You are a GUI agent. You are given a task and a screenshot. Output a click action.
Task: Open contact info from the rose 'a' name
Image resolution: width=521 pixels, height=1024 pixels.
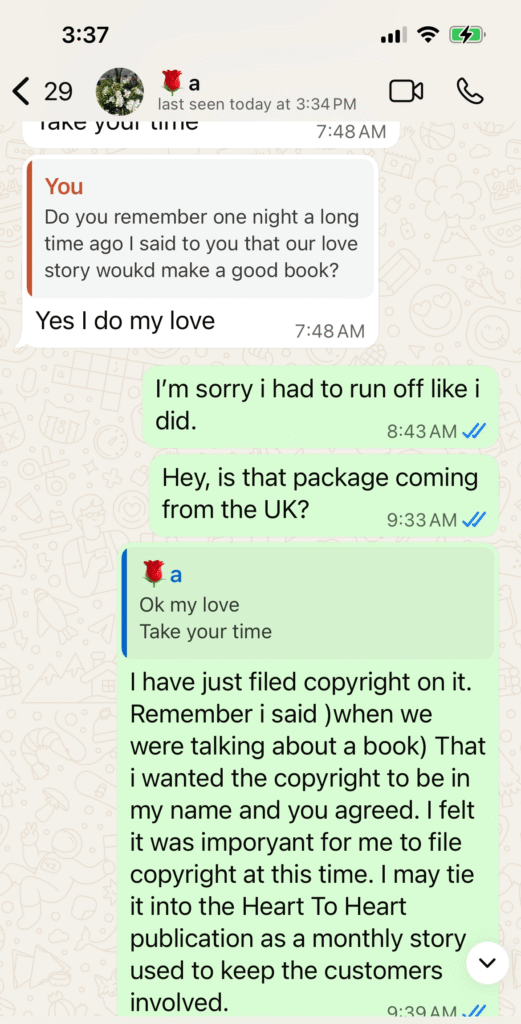tap(180, 82)
